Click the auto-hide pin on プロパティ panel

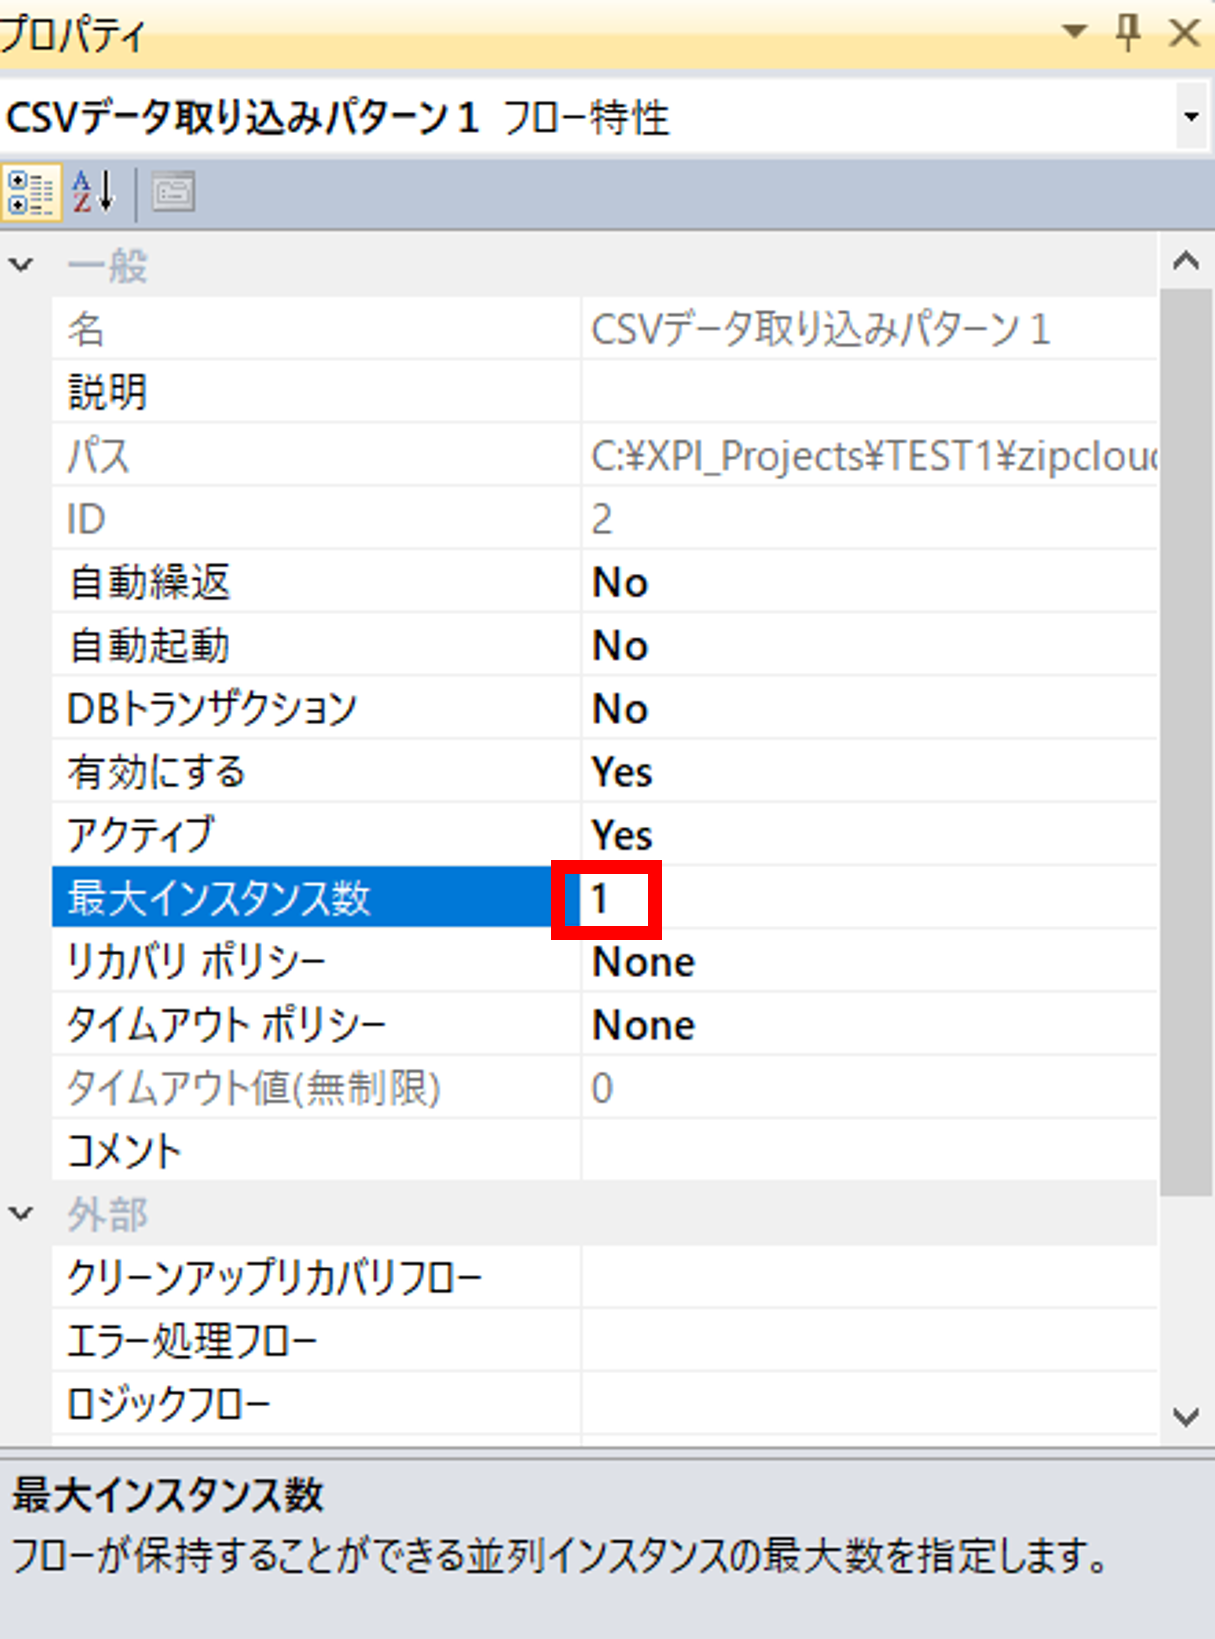[x=1128, y=32]
